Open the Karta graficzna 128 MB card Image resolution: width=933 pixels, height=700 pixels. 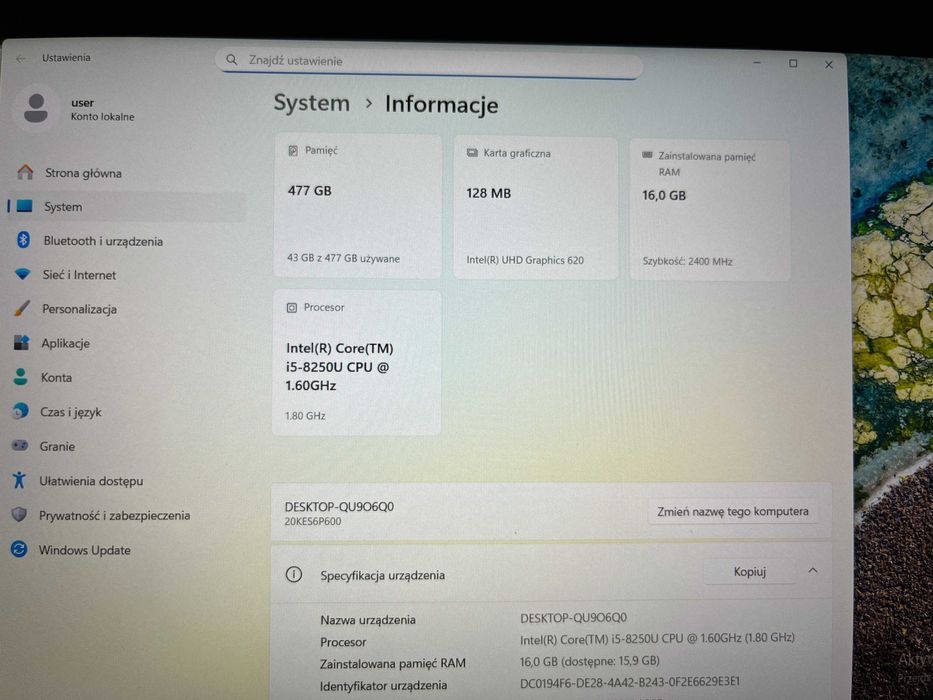click(536, 207)
